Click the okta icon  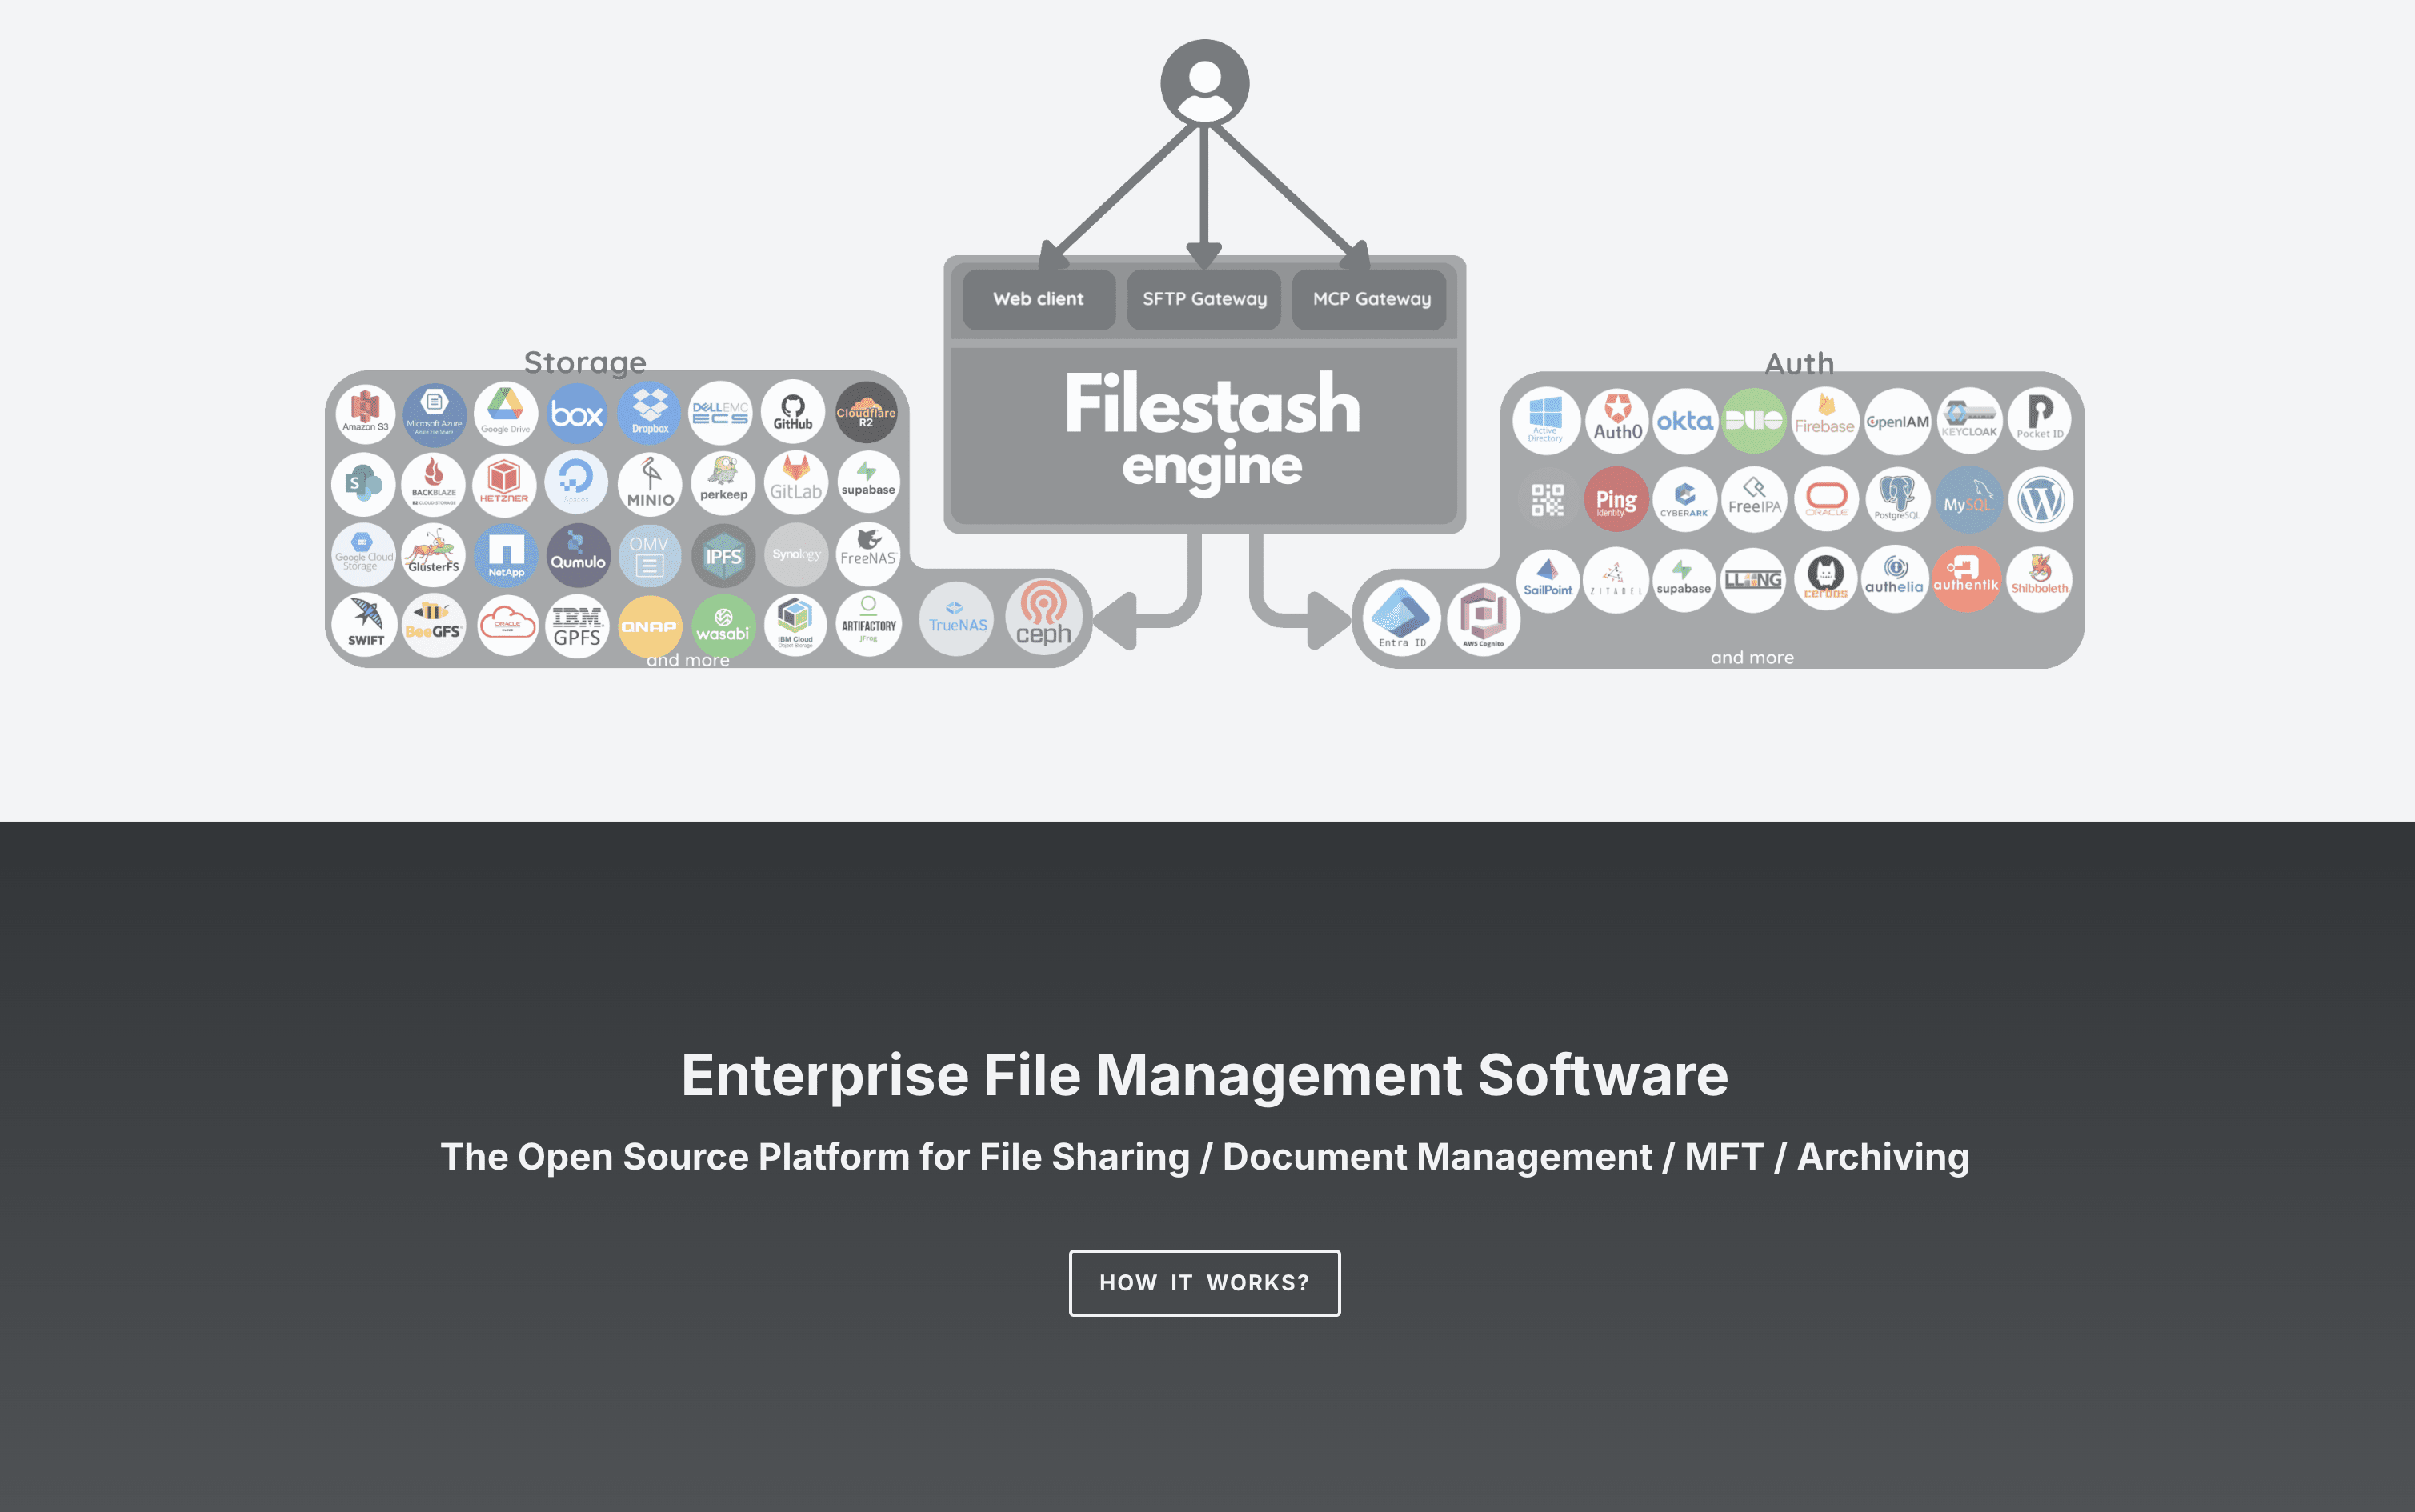(1685, 421)
